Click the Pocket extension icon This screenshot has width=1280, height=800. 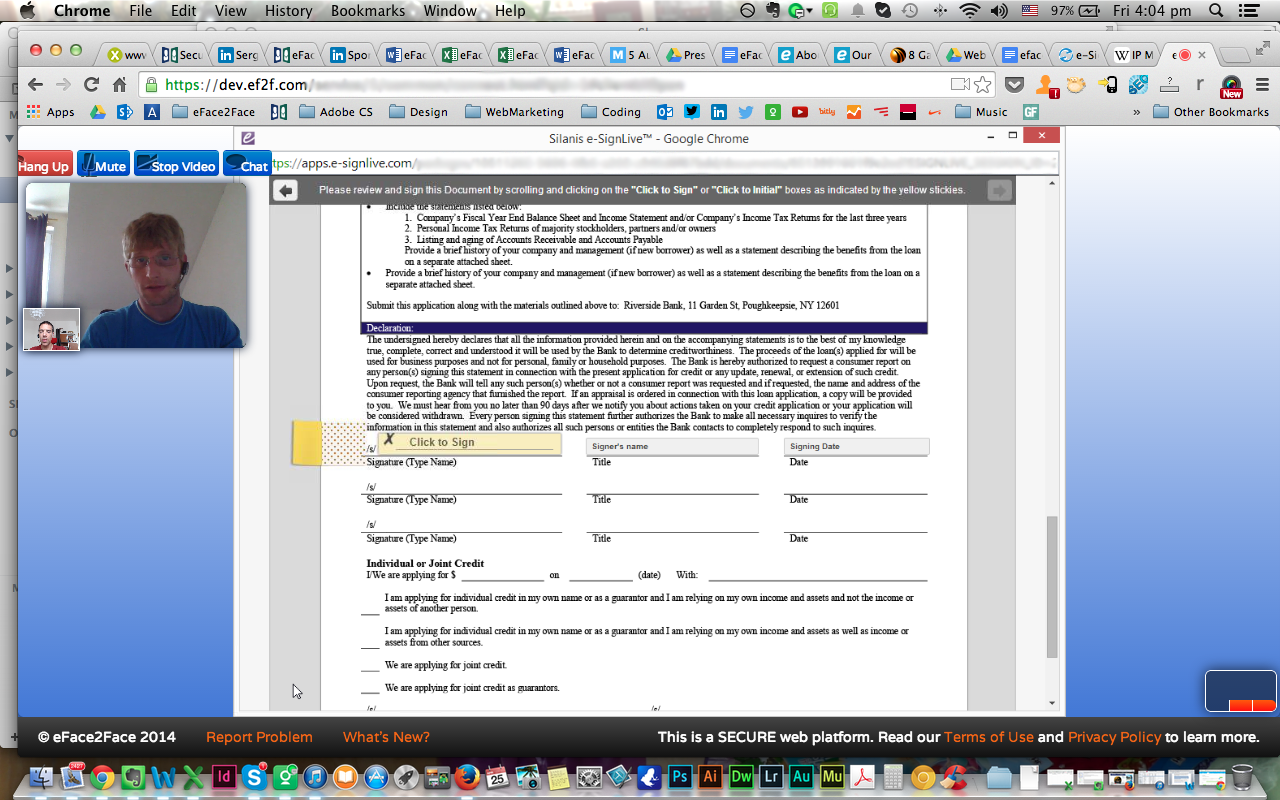click(1014, 85)
